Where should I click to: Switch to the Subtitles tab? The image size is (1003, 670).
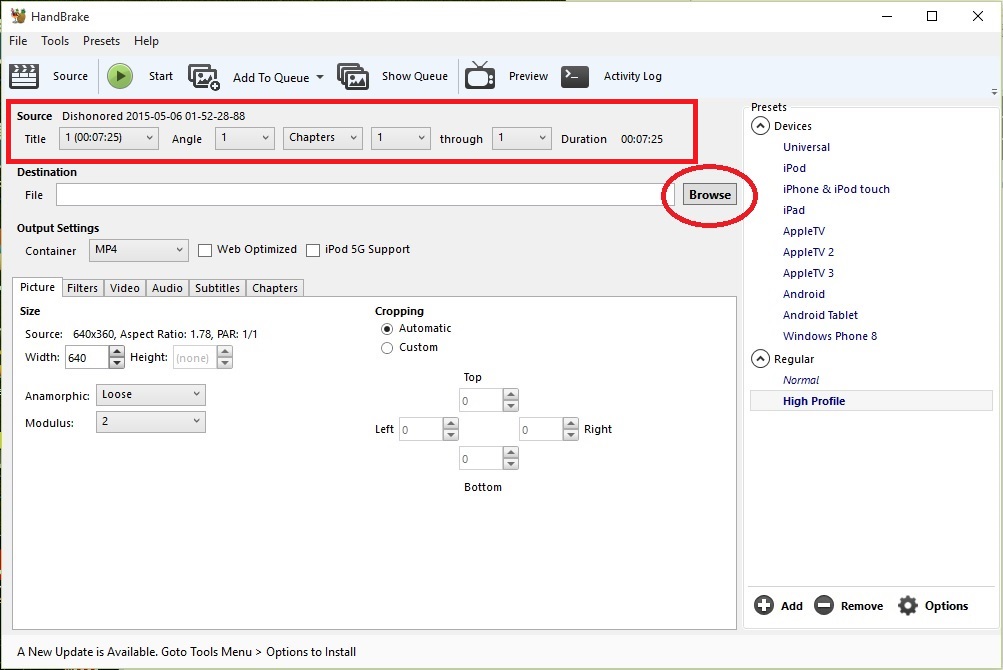click(x=217, y=288)
